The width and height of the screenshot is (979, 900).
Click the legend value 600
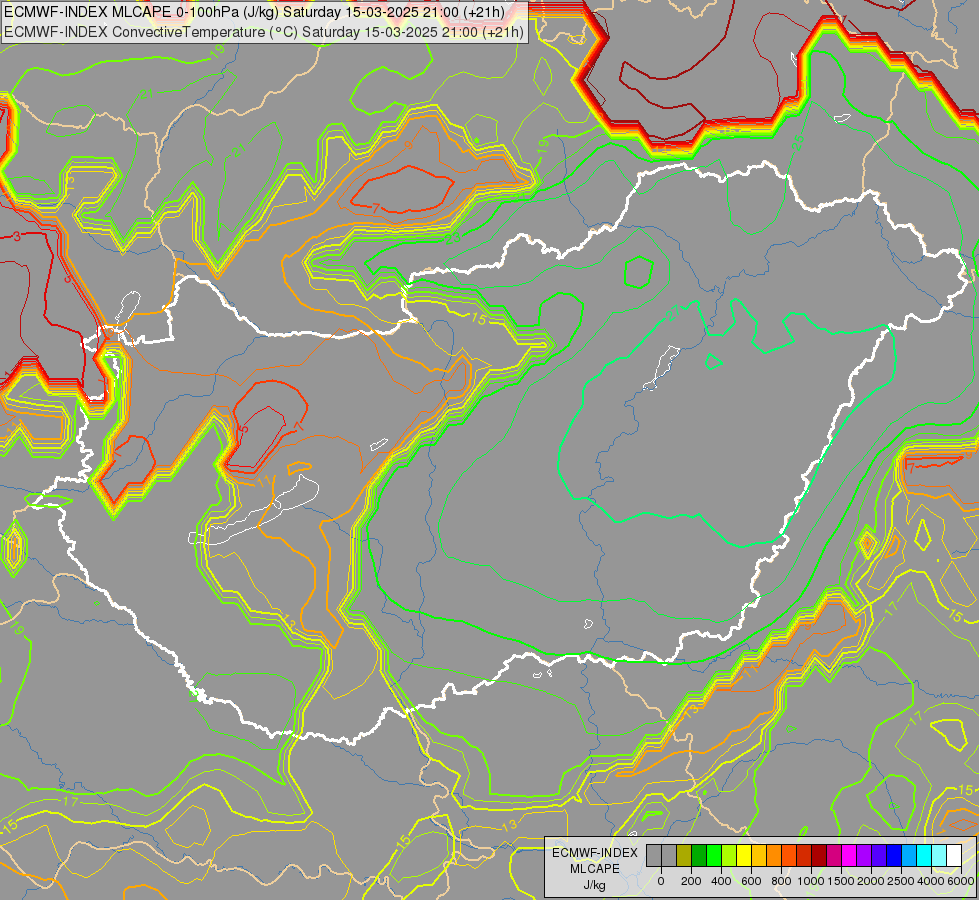pyautogui.click(x=751, y=881)
